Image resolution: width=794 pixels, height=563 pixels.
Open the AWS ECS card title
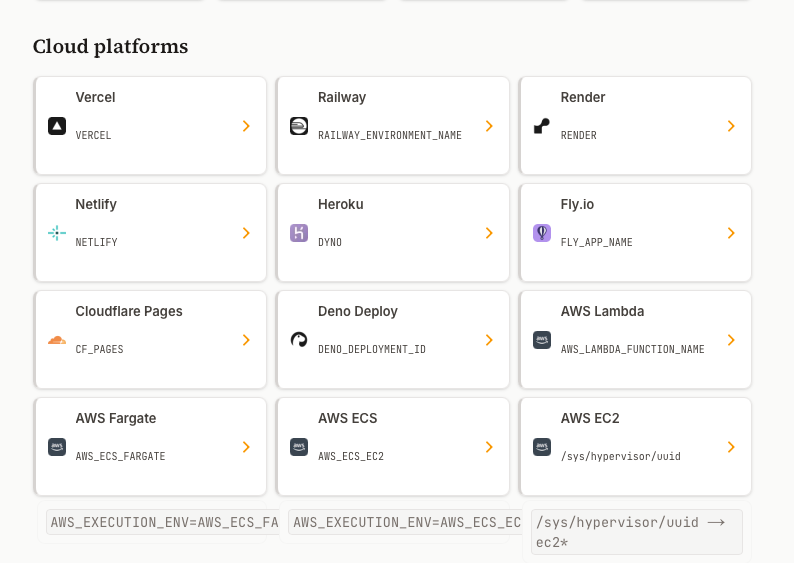pos(347,418)
